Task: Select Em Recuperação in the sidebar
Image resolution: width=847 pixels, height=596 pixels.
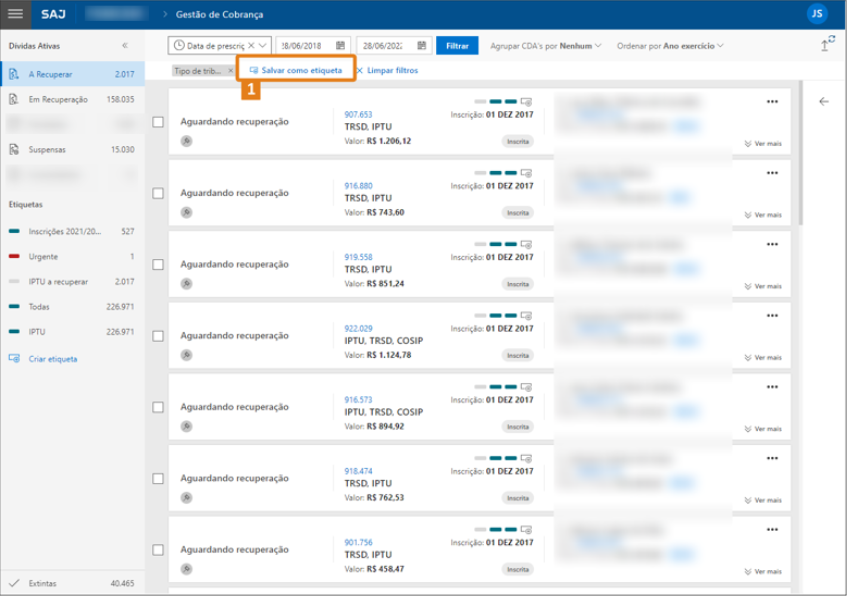Action: pos(58,100)
